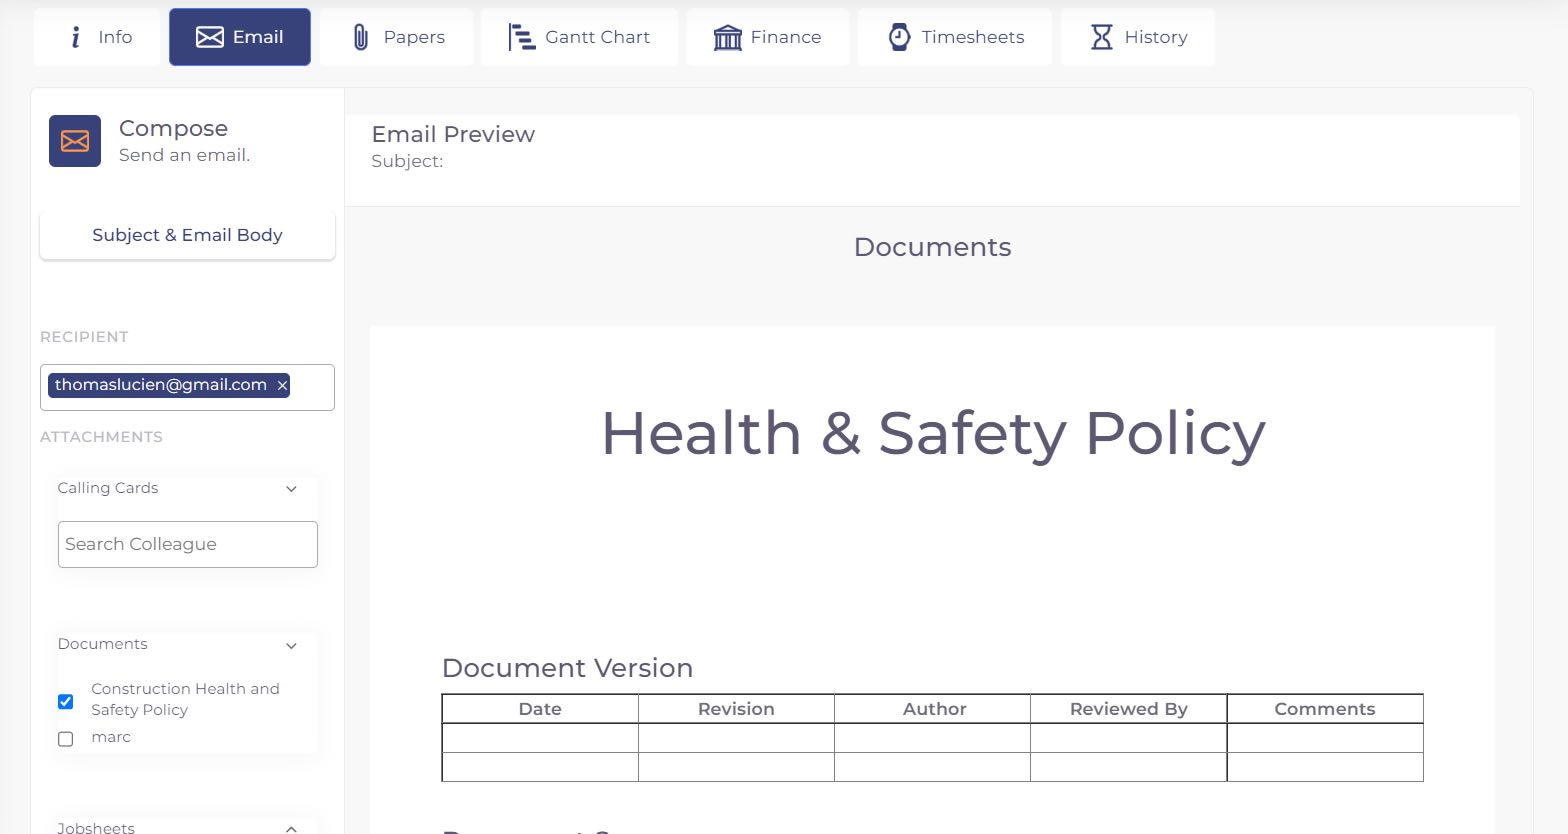The image size is (1568, 834).
Task: Collapse the Documents attachments section
Action: pos(291,646)
